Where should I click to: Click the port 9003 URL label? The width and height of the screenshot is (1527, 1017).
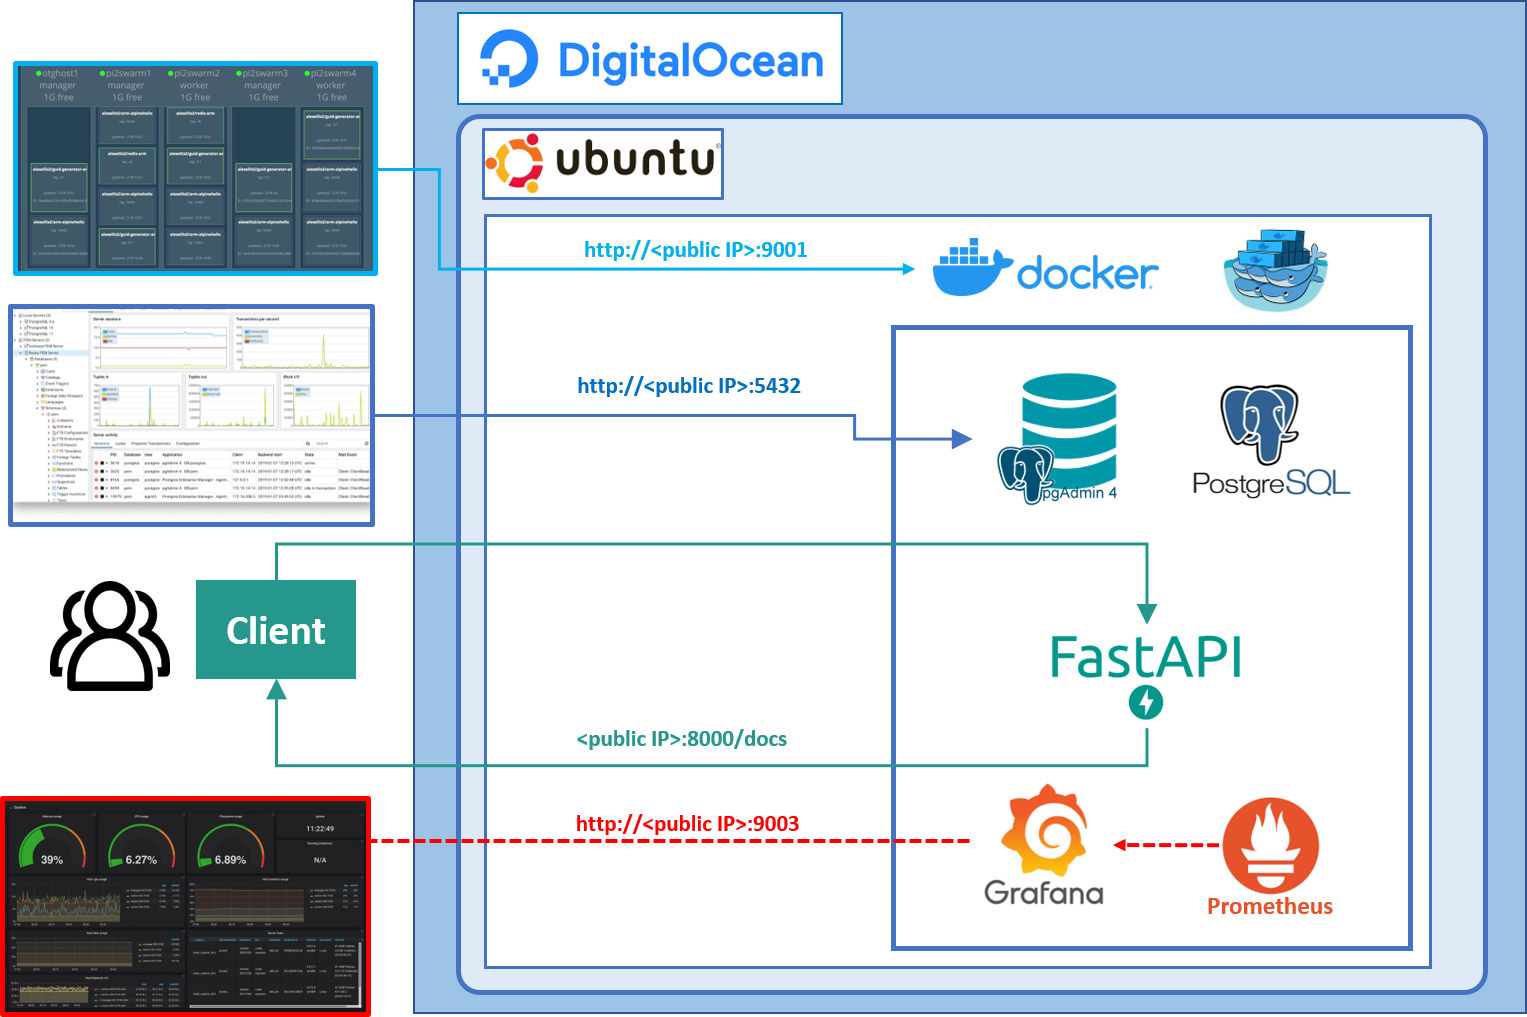688,824
